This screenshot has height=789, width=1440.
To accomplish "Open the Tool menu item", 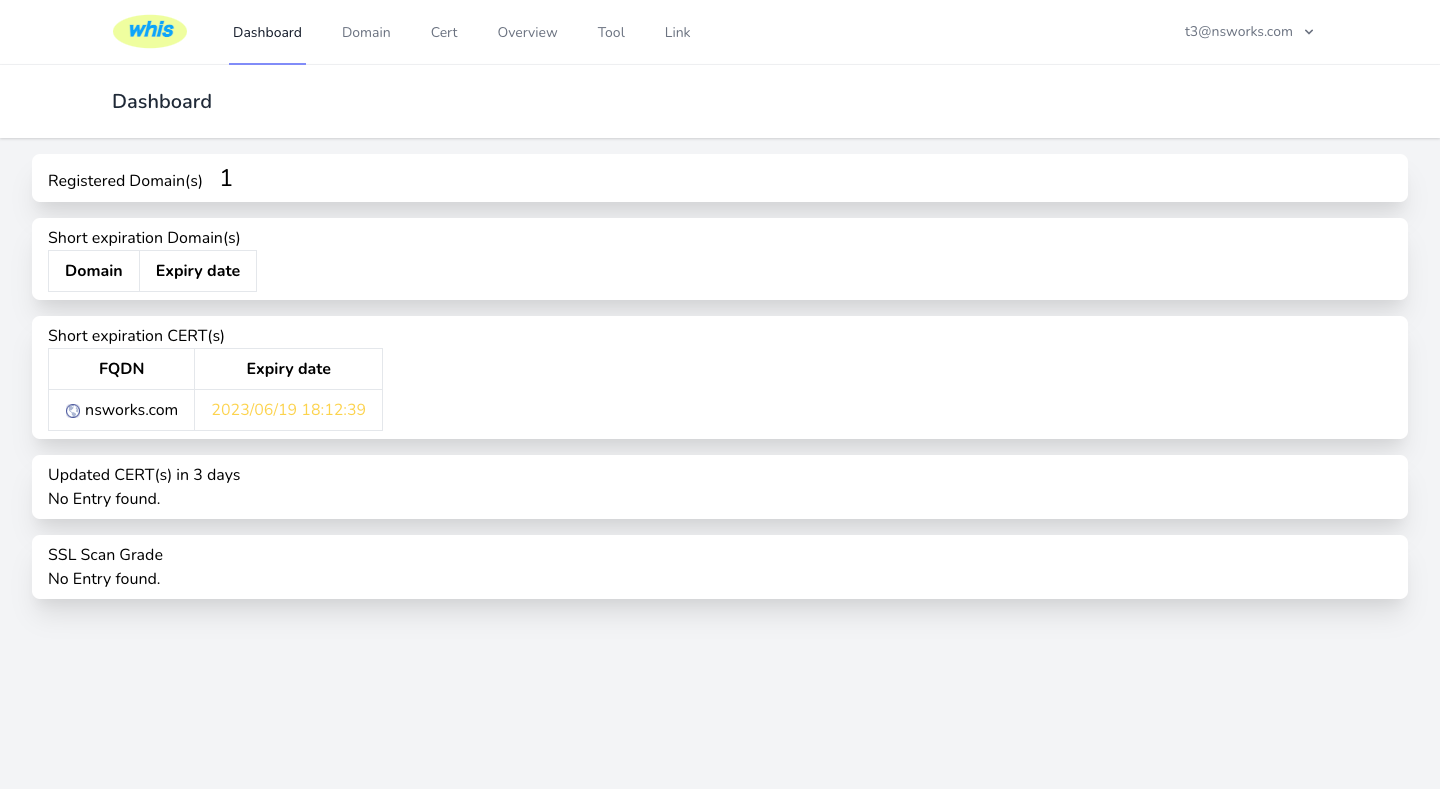I will tap(611, 32).
